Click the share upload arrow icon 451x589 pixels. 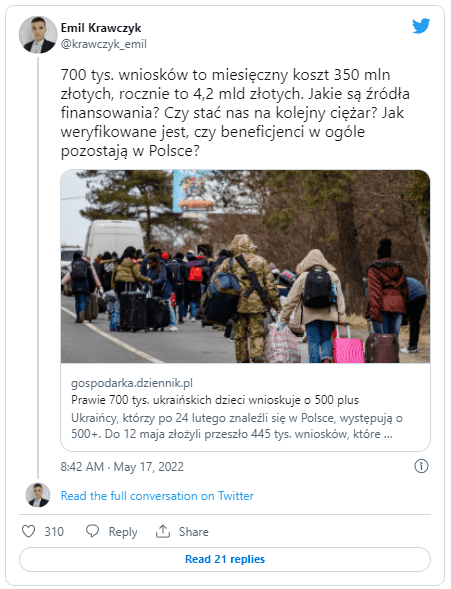tap(163, 531)
